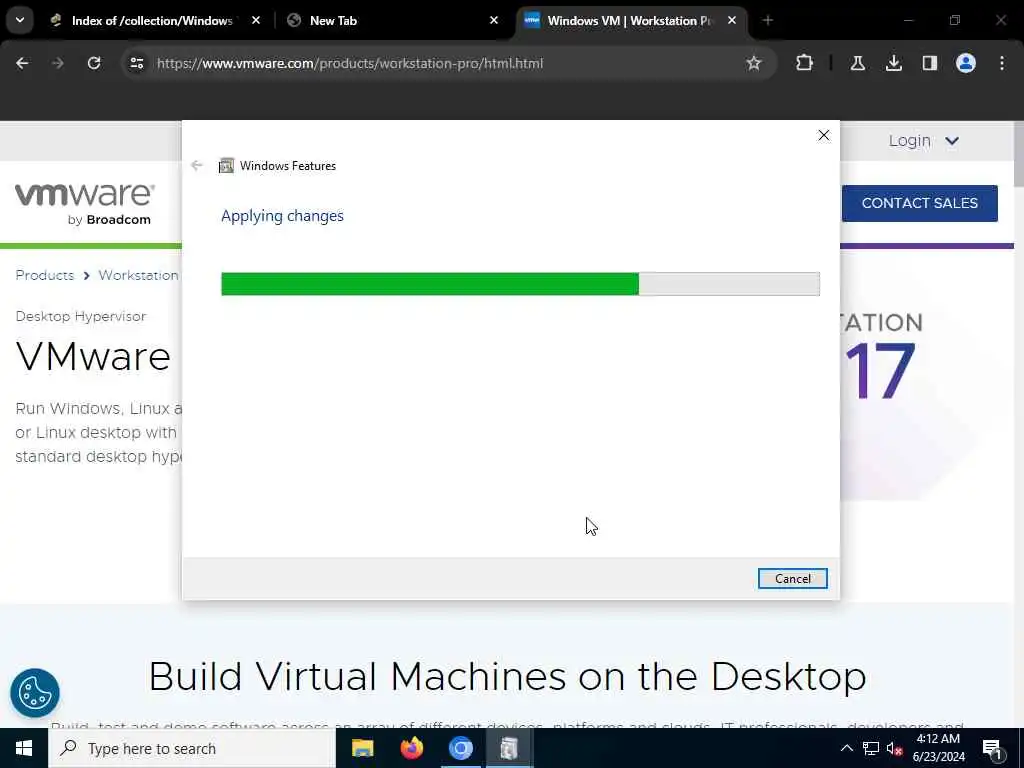Open a new browser tab with plus
1024x768 pixels.
(x=767, y=21)
